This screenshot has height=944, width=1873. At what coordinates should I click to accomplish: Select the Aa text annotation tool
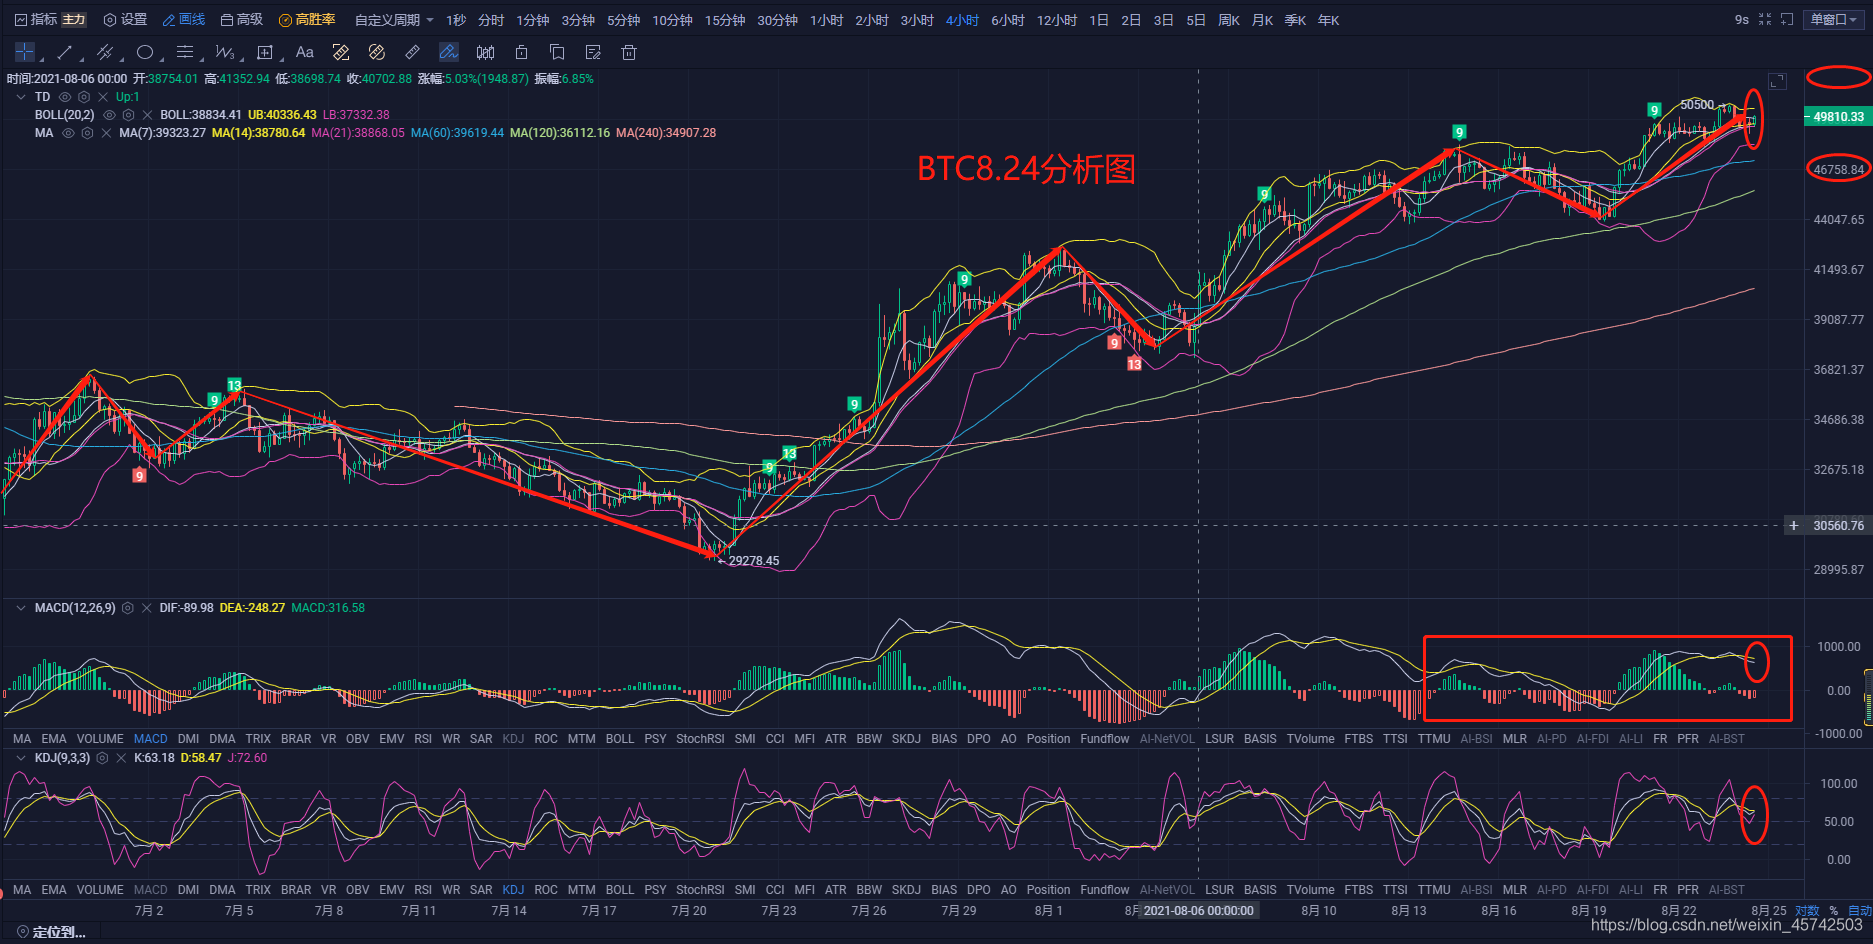coord(305,52)
